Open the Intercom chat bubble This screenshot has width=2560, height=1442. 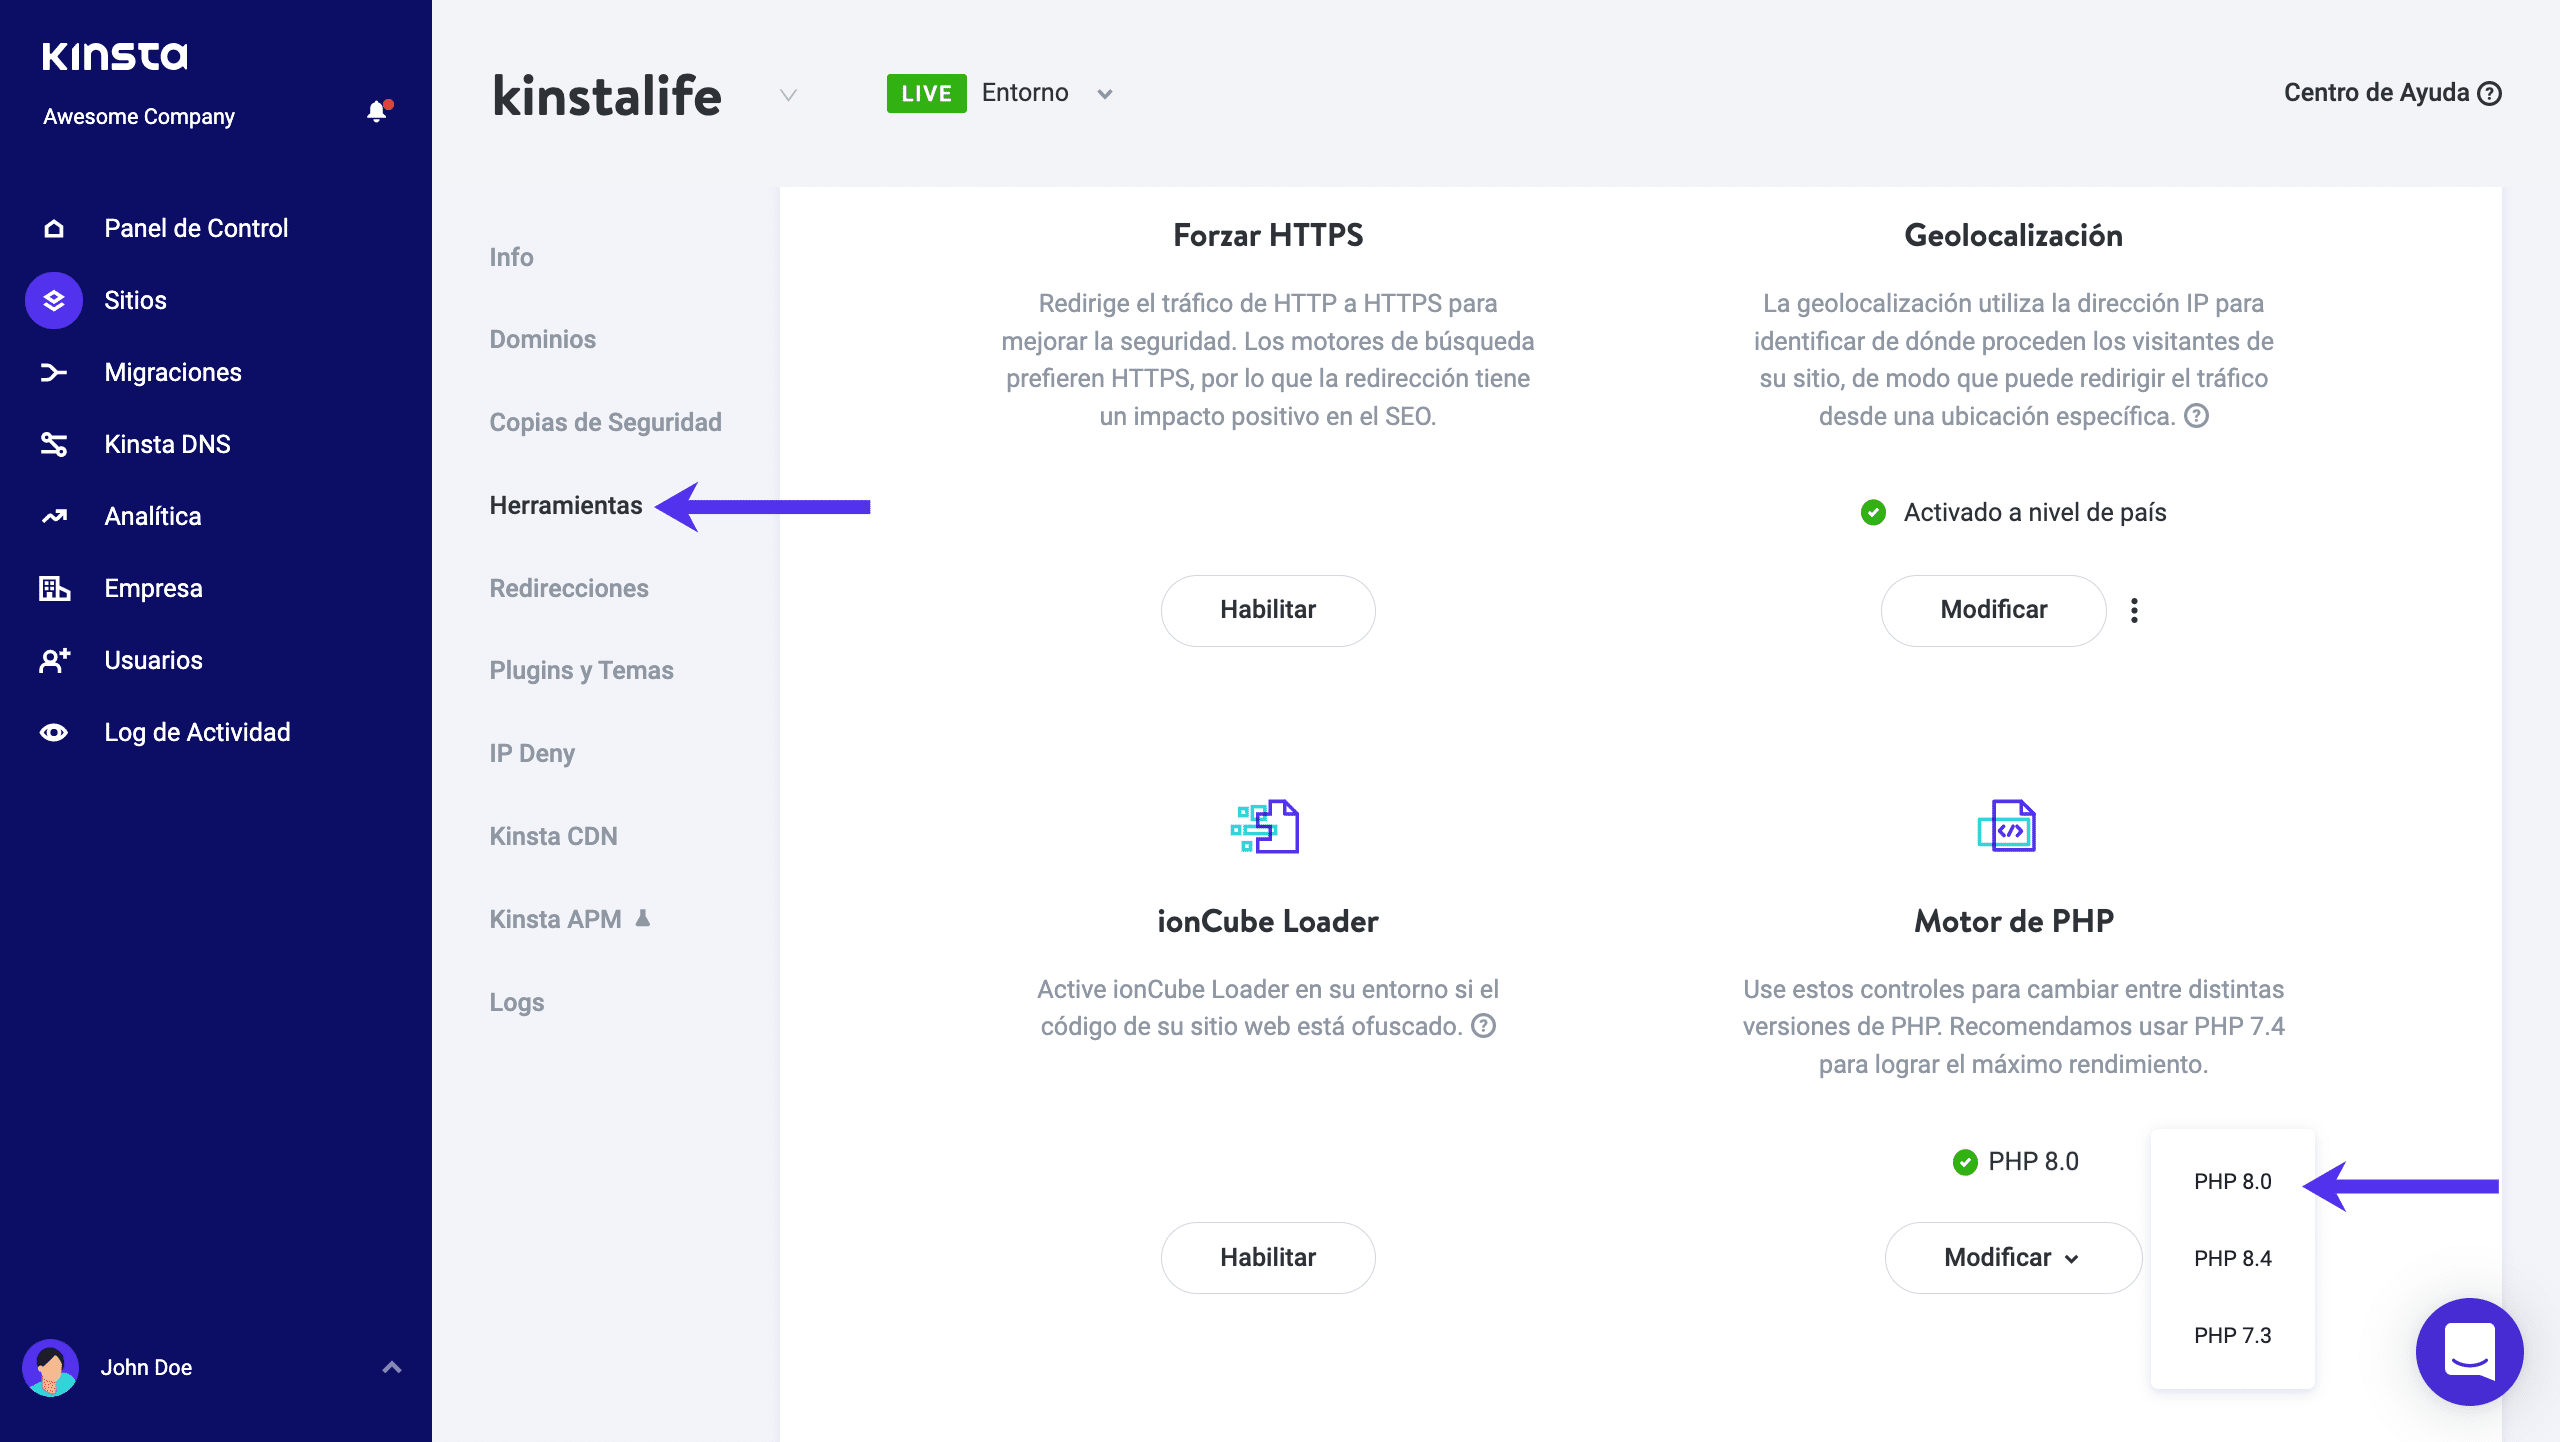tap(2469, 1351)
